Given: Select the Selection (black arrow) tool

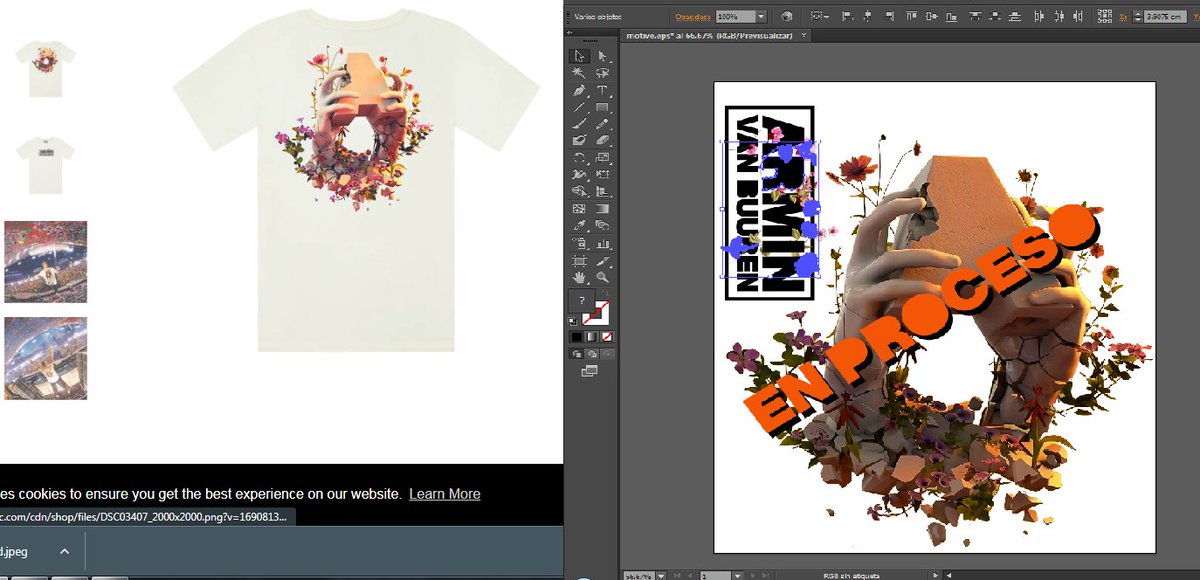Looking at the screenshot, I should click(x=580, y=56).
